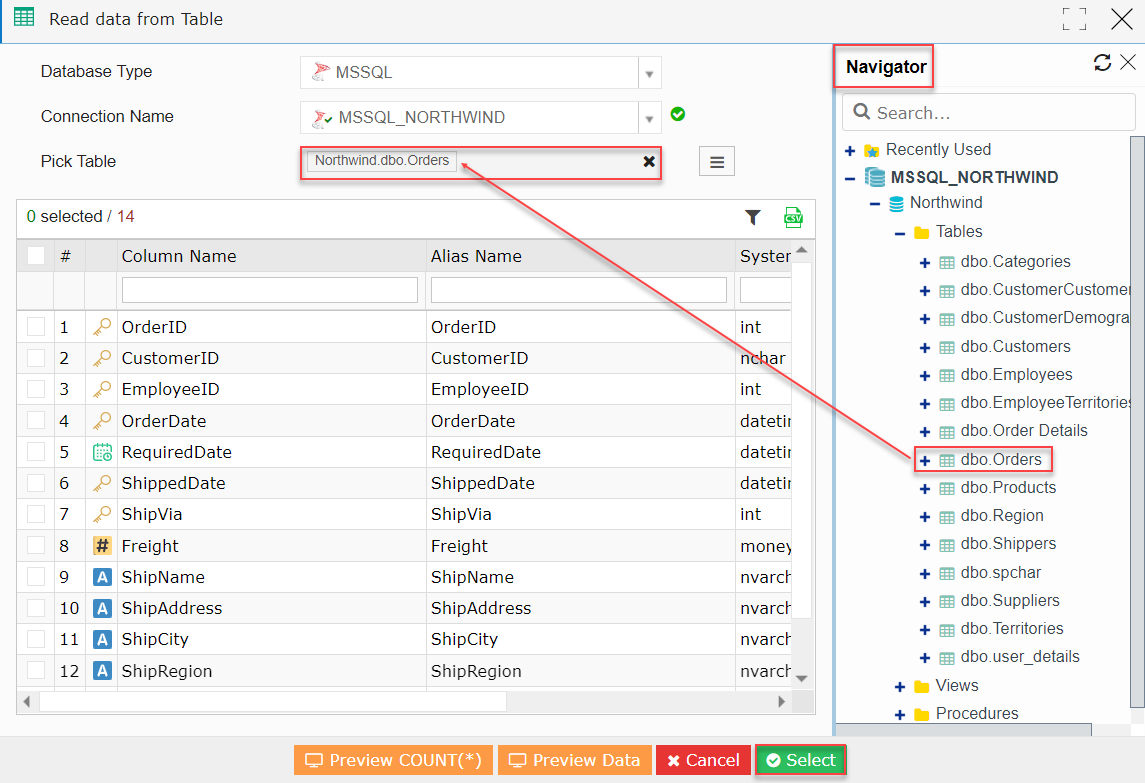Click the green connection status check icon
The image size is (1145, 783).
click(x=678, y=114)
